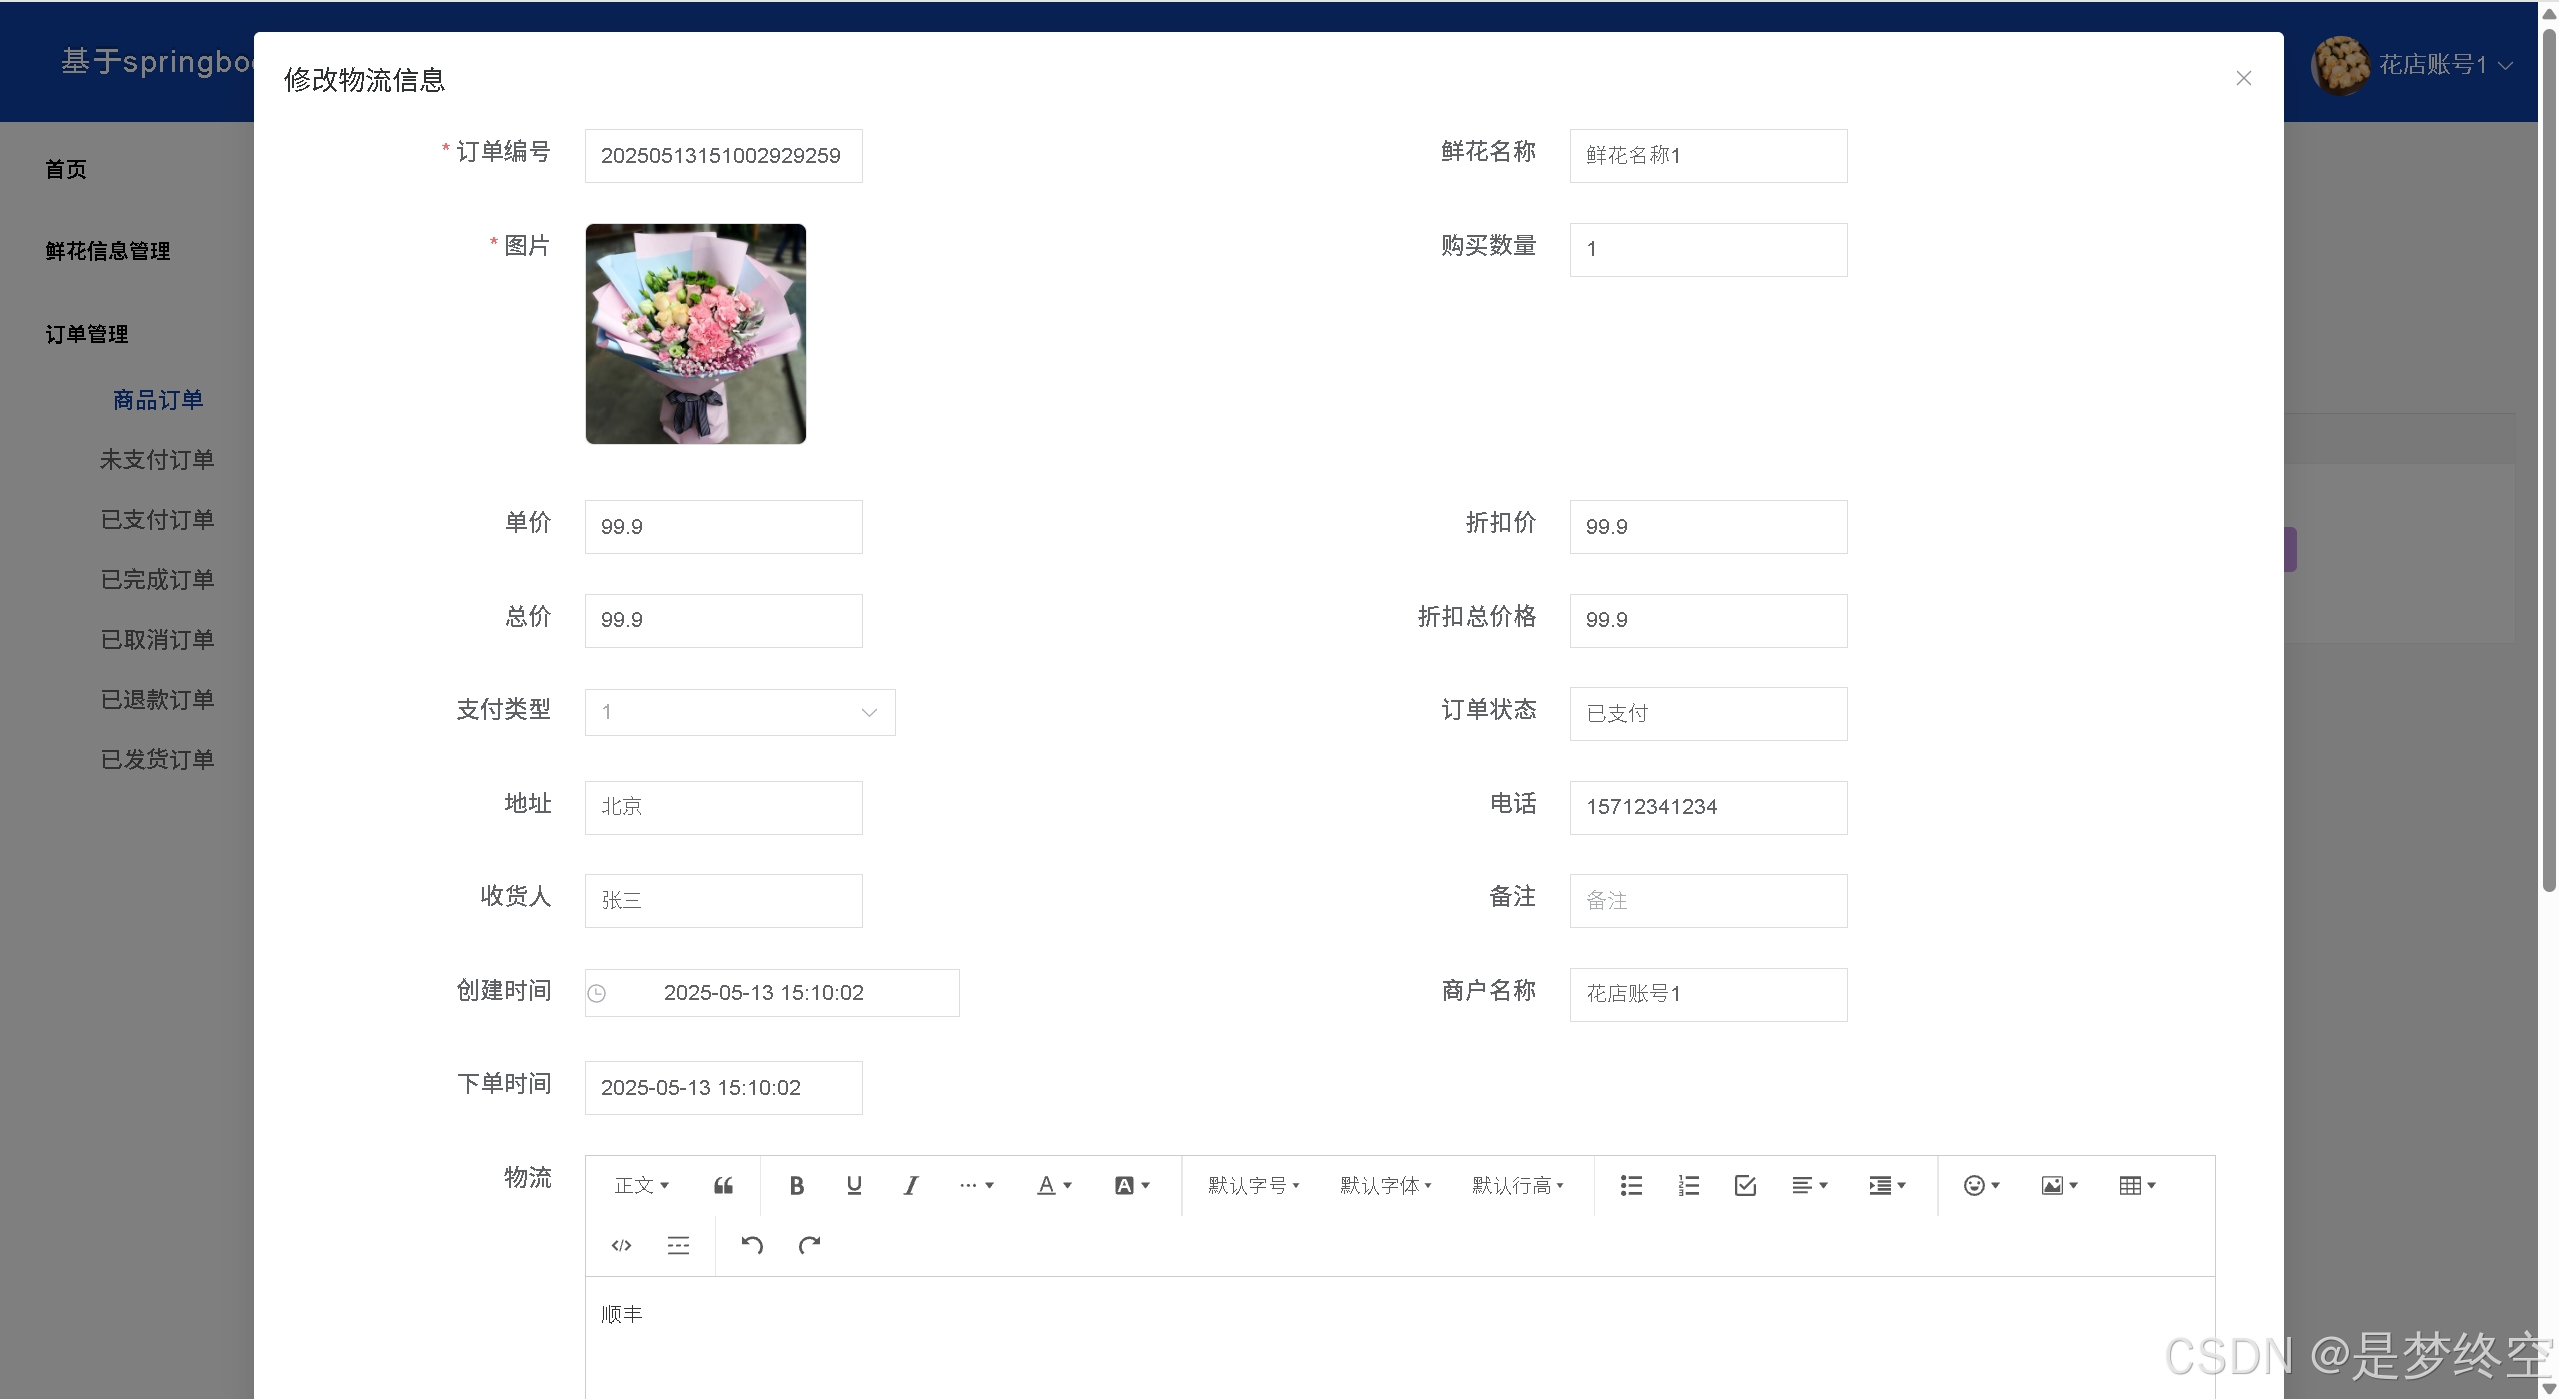Select 未支付订单 in the sidebar
Viewport: 2559px width, 1399px height.
pyautogui.click(x=157, y=459)
